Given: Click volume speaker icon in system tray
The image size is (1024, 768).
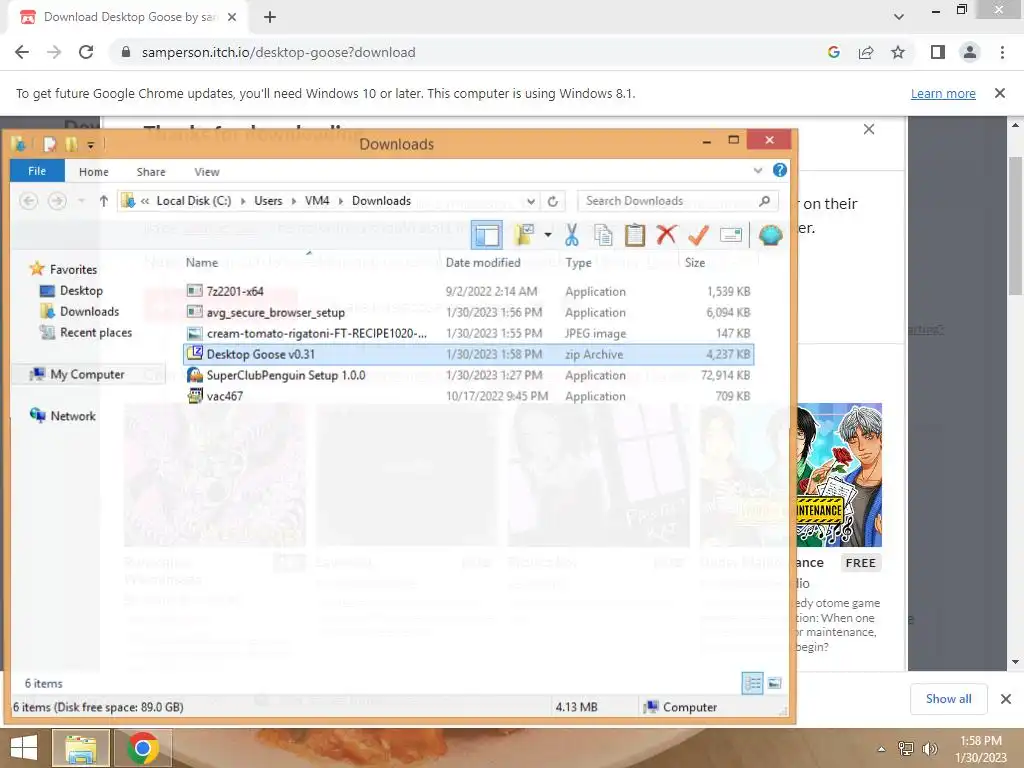Looking at the screenshot, I should [929, 749].
